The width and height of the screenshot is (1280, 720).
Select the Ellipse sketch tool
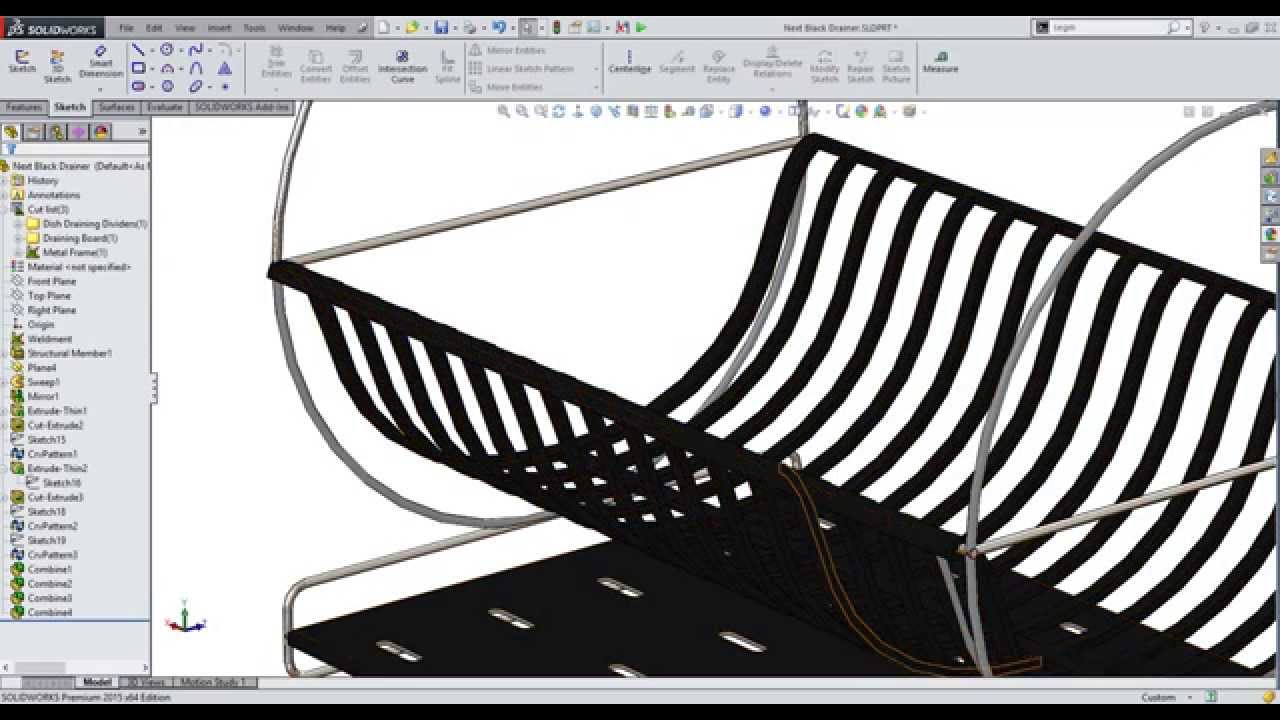196,86
